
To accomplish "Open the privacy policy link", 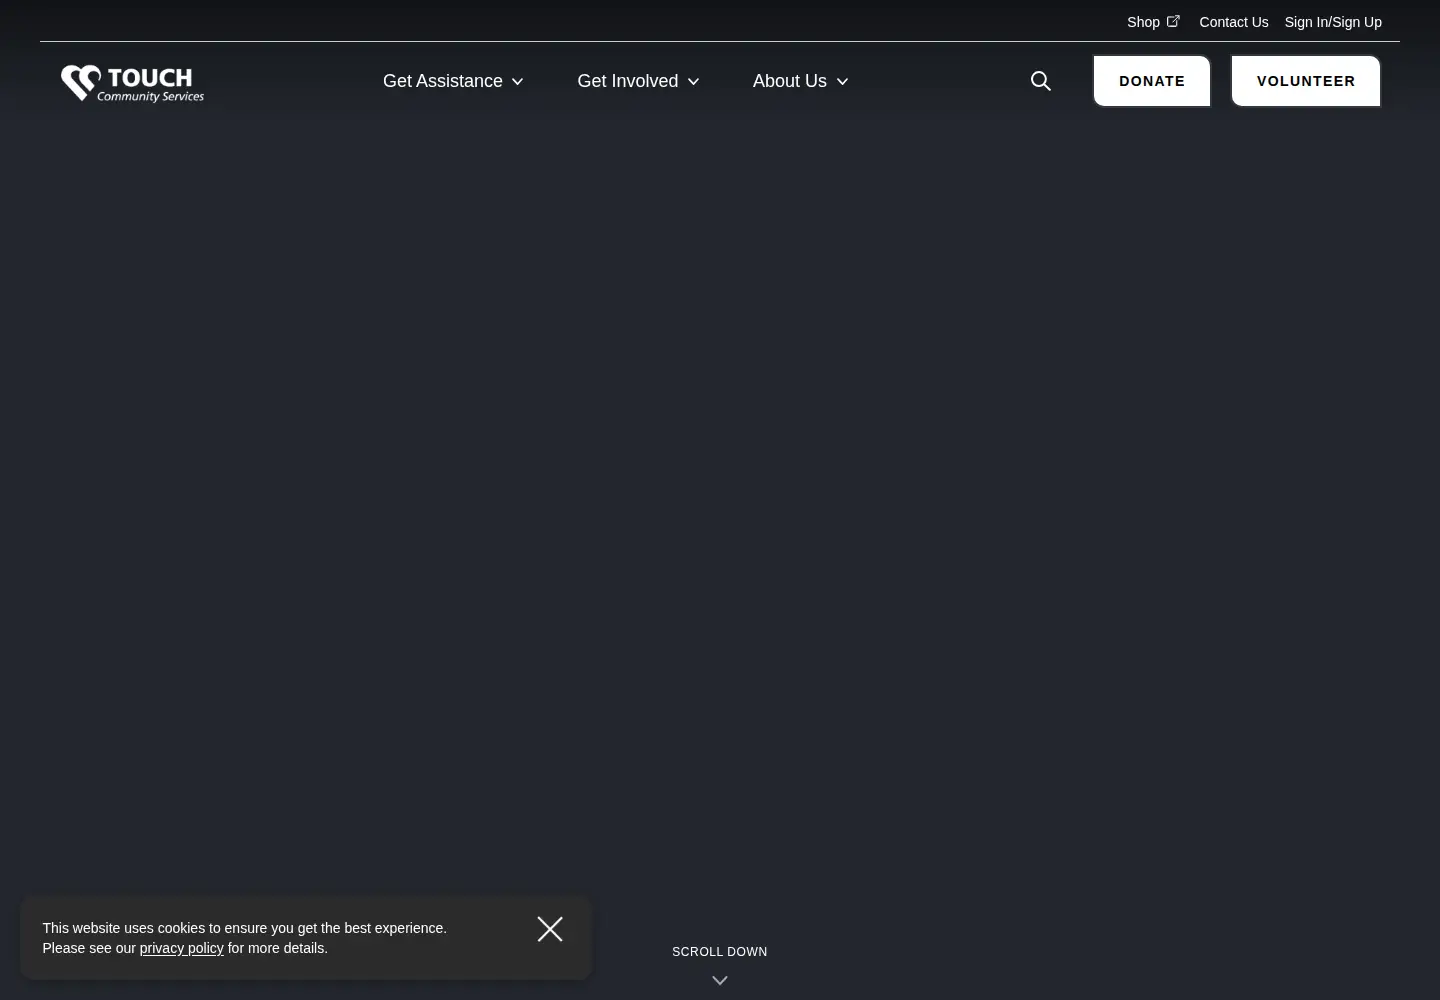I will 181,948.
